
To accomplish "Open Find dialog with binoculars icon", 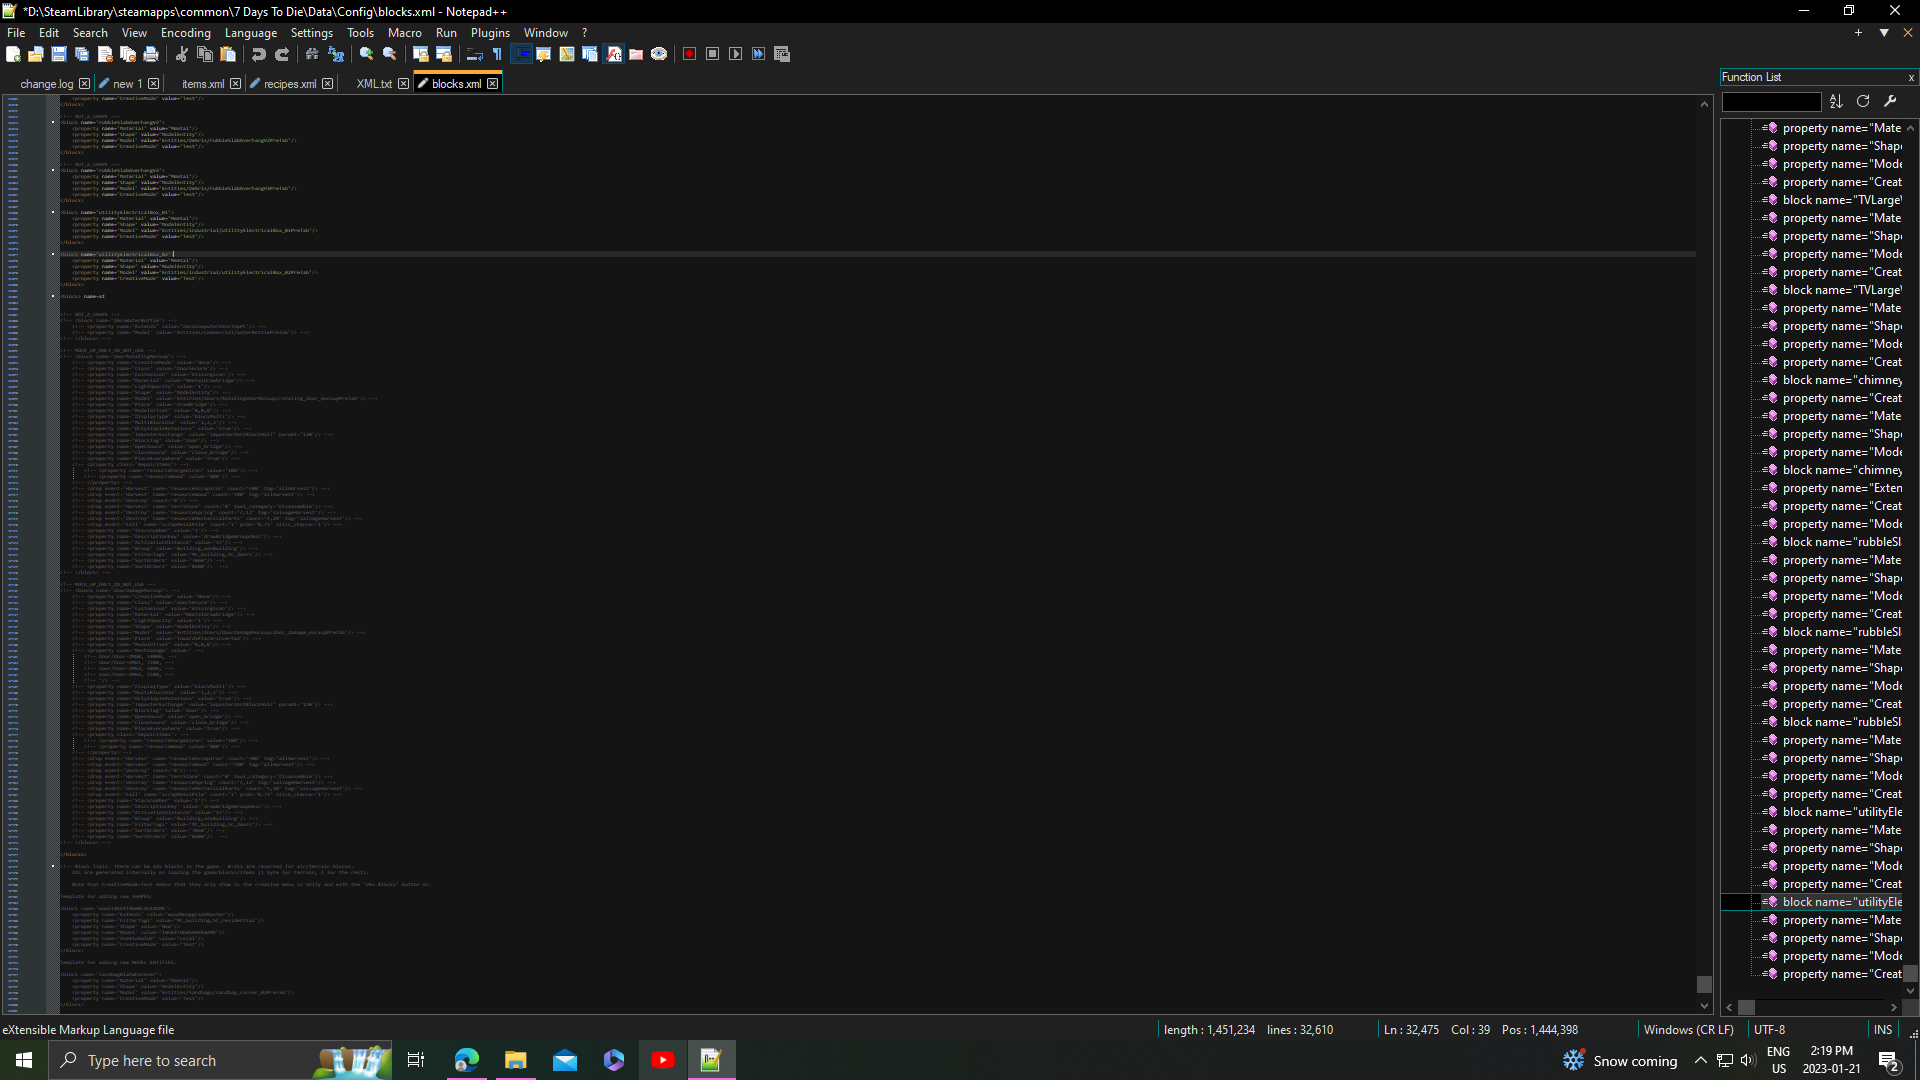I will pyautogui.click(x=313, y=54).
